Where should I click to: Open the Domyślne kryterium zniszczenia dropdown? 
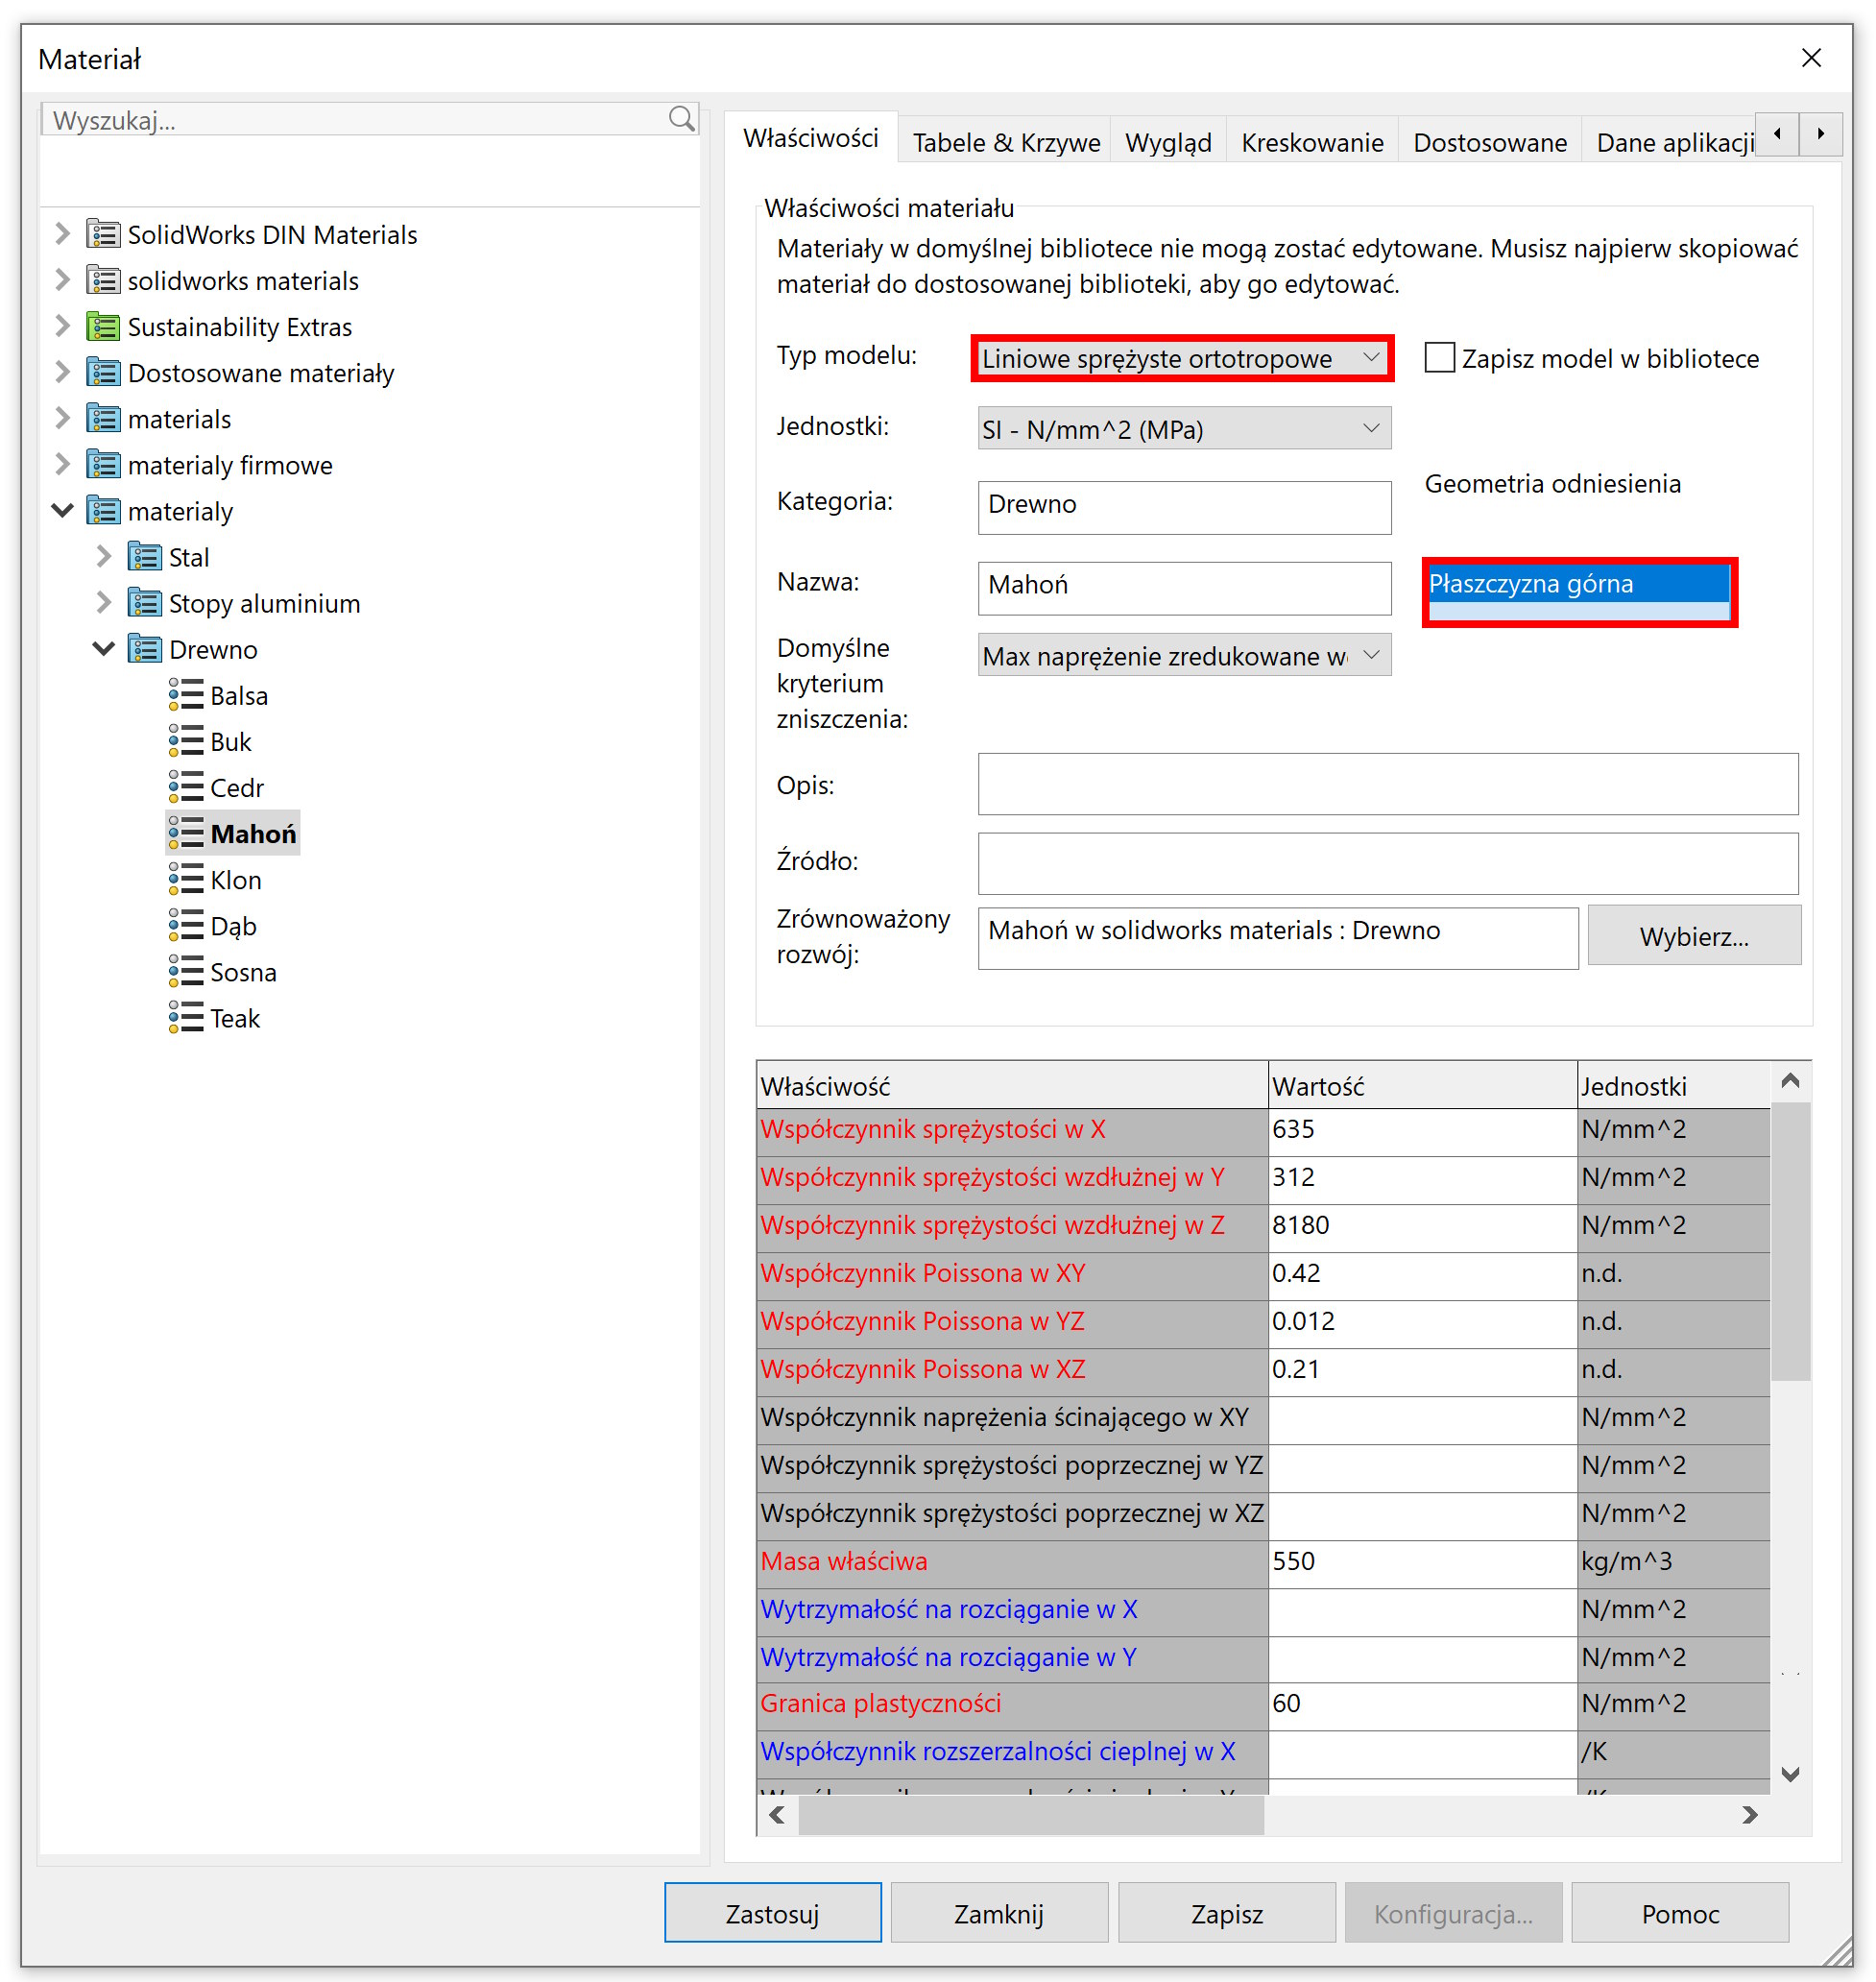[1183, 654]
